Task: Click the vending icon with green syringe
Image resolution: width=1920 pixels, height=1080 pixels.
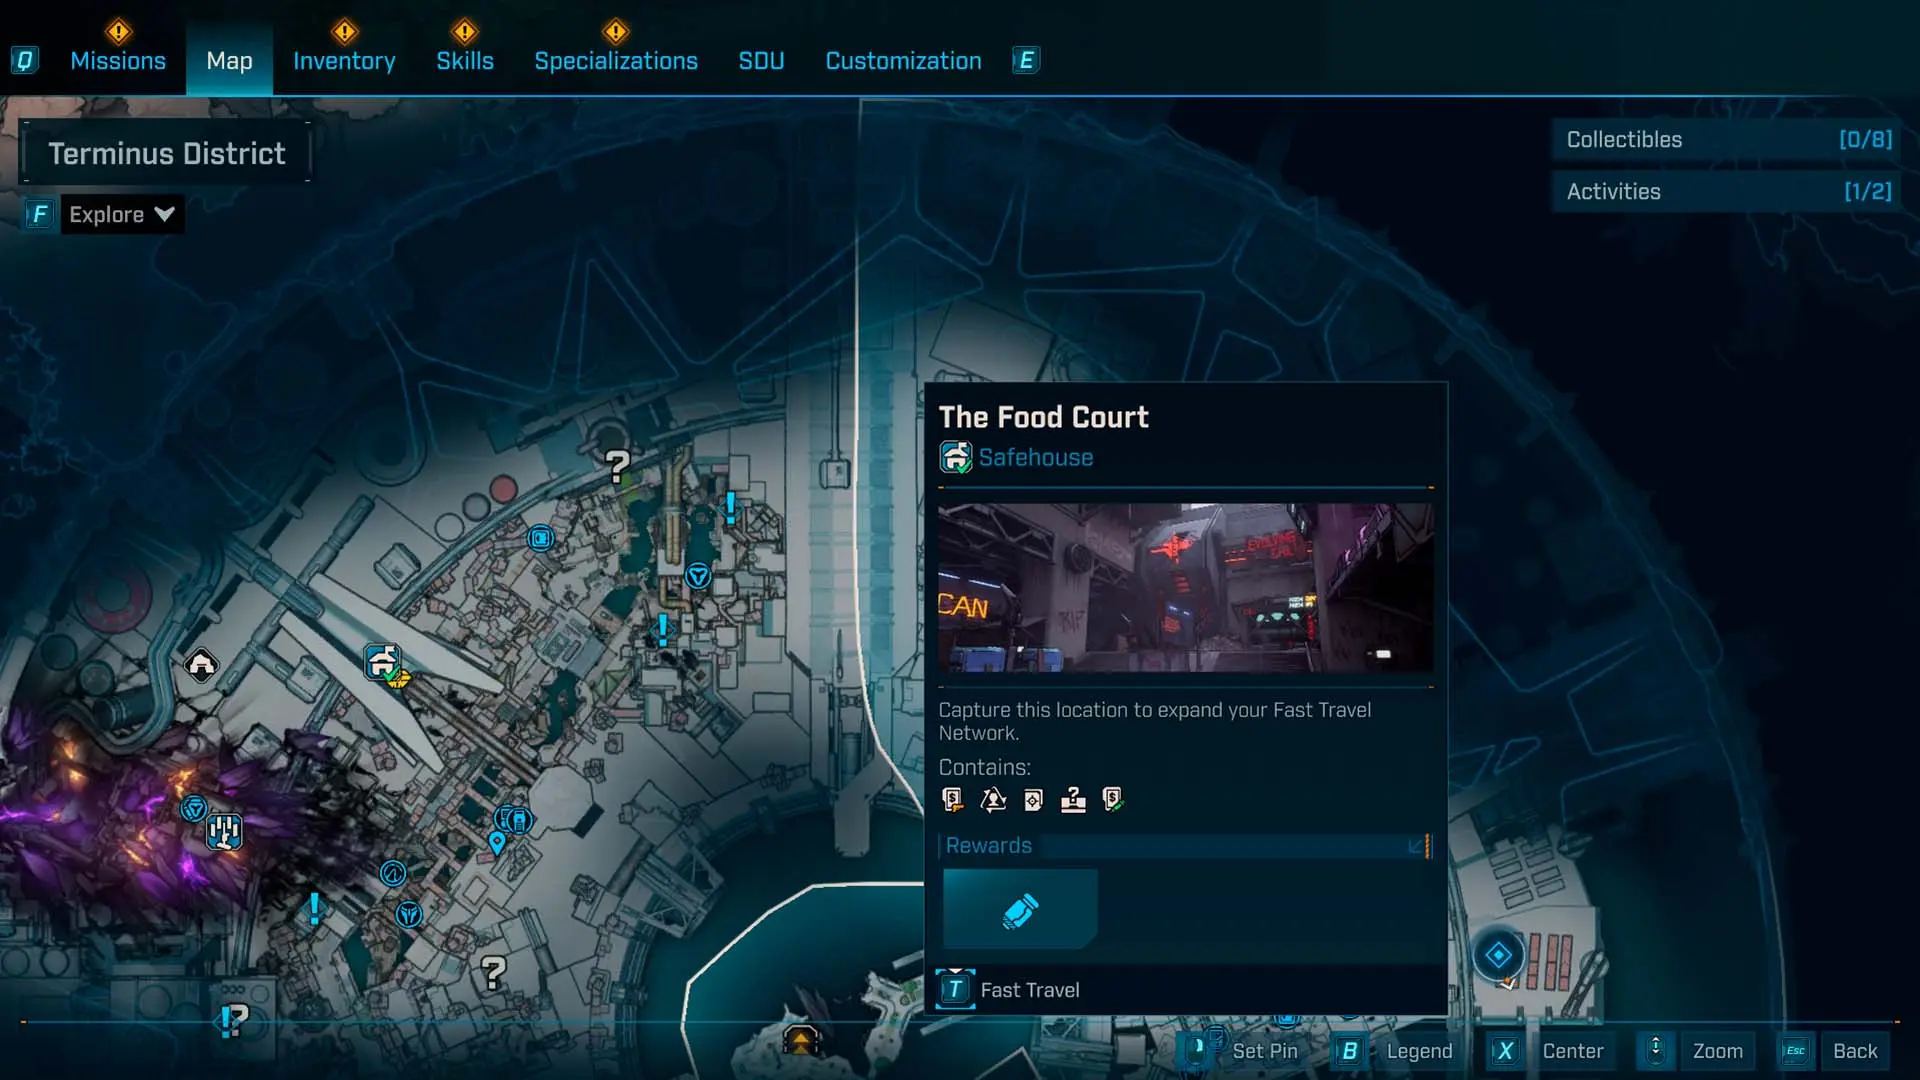Action: click(x=1113, y=800)
